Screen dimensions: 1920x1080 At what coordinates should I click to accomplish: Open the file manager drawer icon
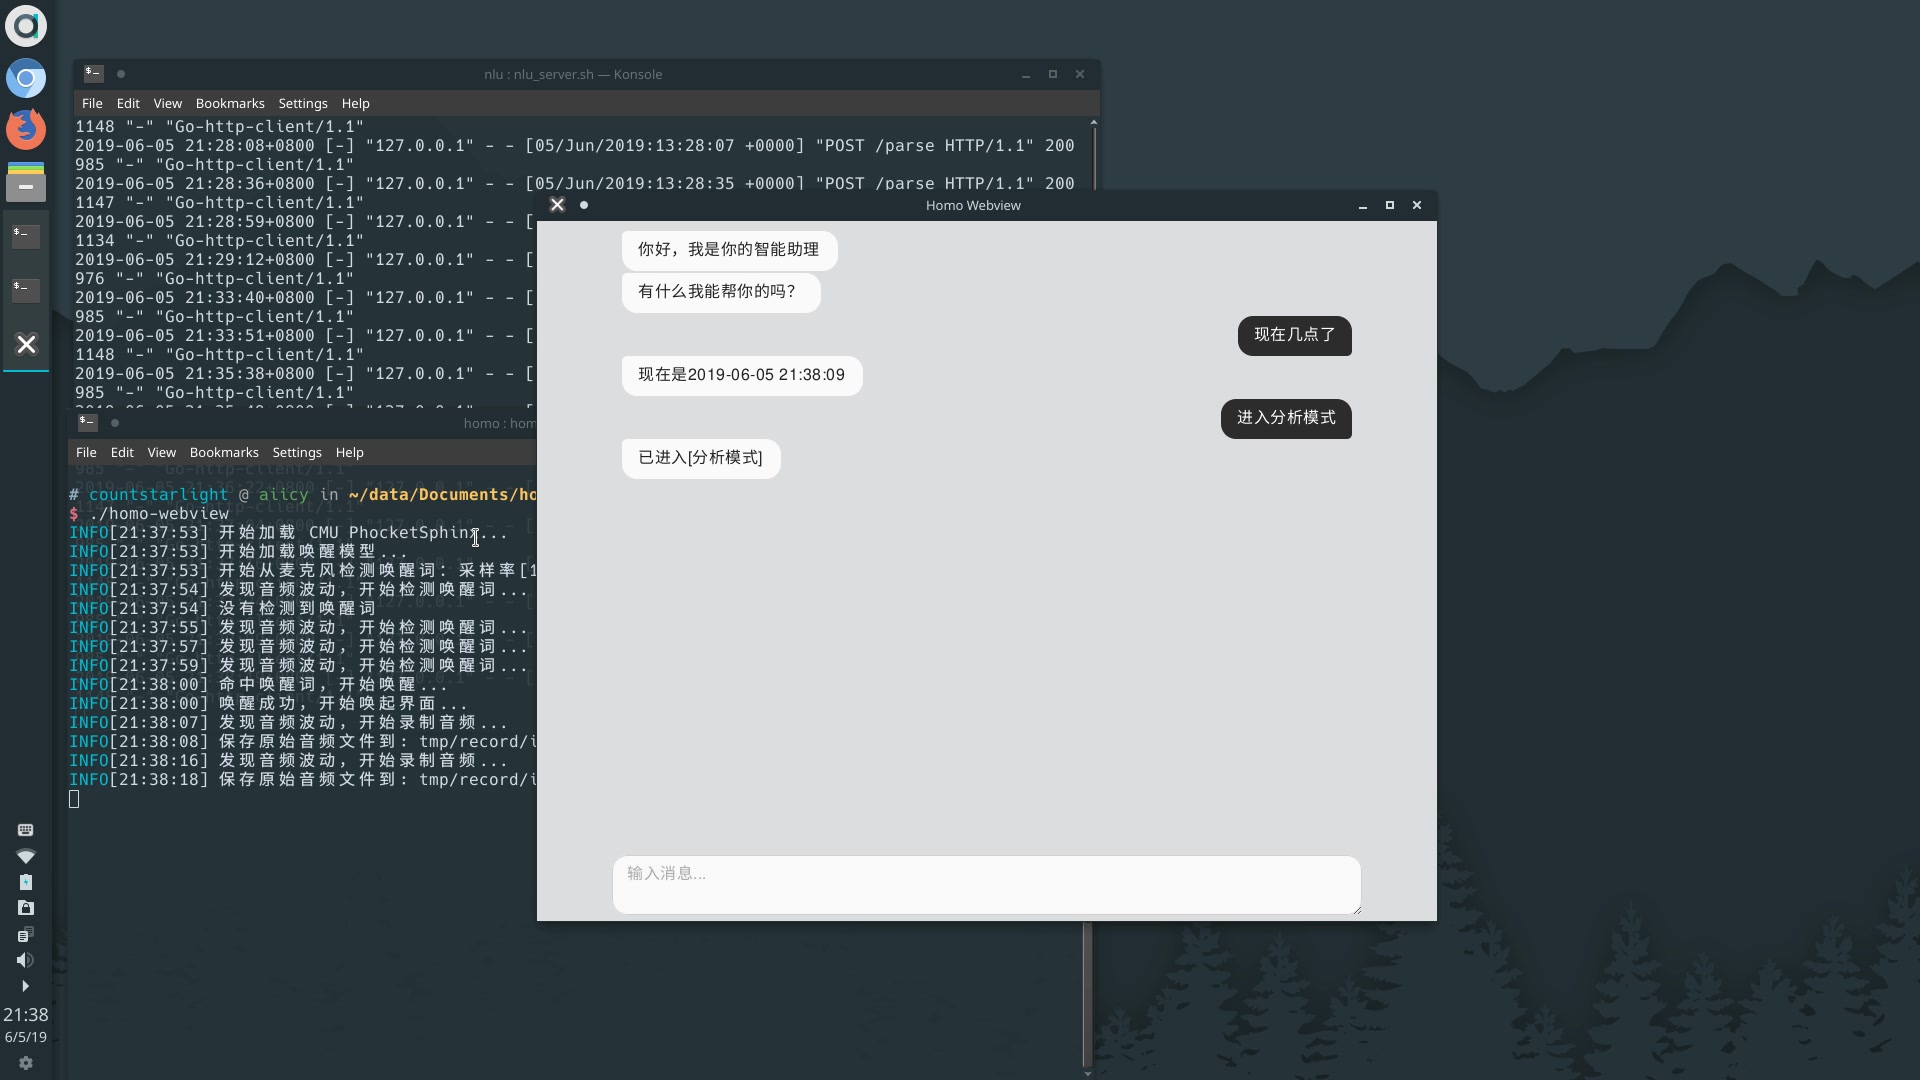(26, 182)
